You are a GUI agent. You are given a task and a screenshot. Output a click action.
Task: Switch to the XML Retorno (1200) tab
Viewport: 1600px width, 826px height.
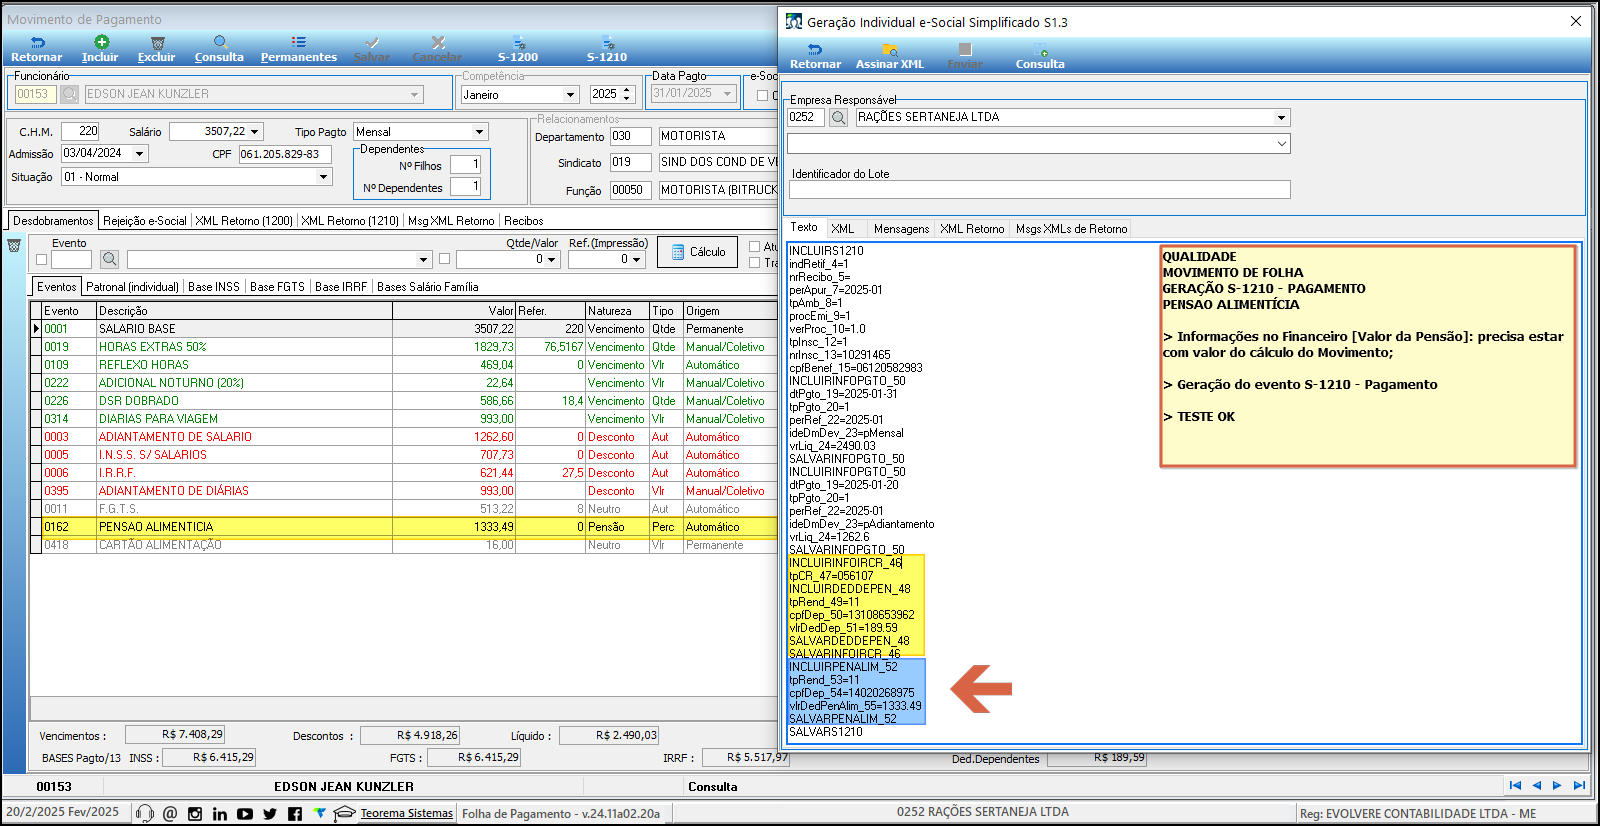(x=244, y=221)
